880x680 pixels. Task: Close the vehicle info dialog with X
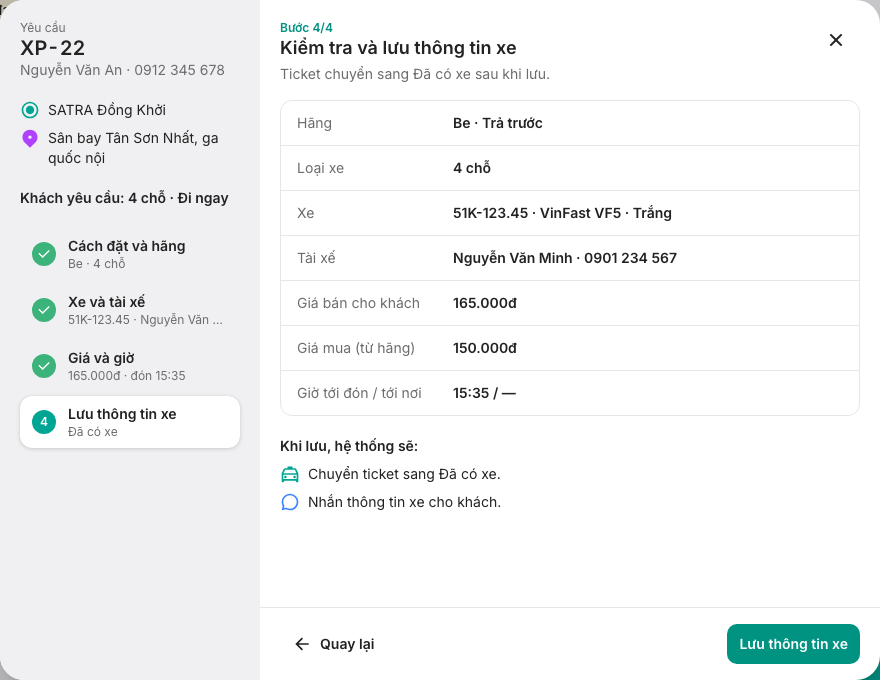(x=836, y=40)
